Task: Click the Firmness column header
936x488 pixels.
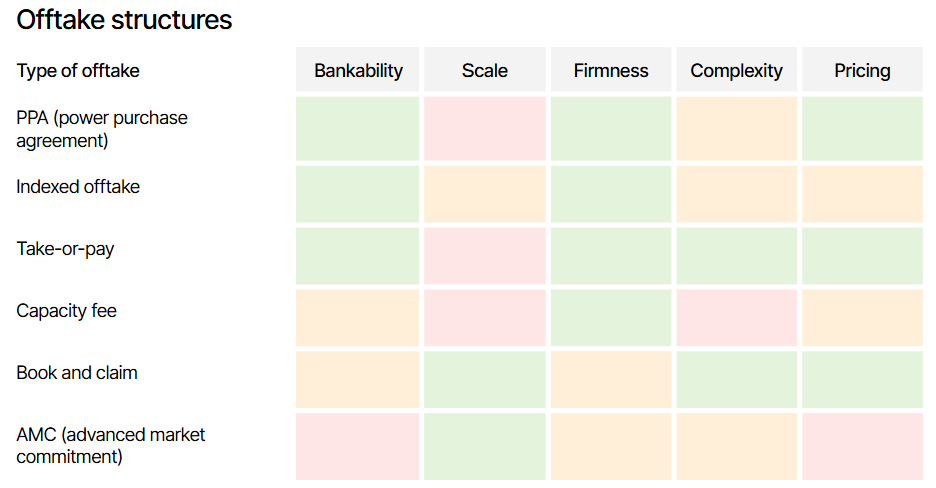Action: coord(611,70)
